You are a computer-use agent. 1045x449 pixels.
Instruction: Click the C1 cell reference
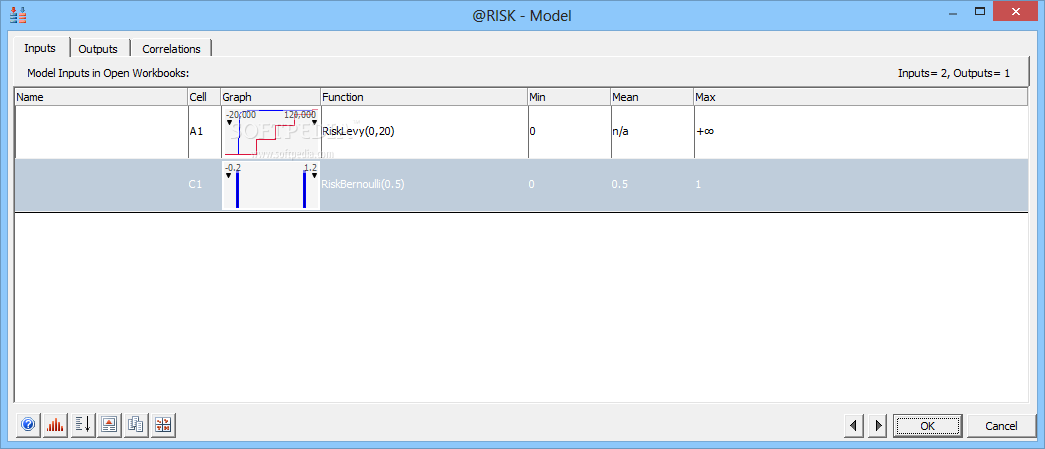[x=195, y=185]
